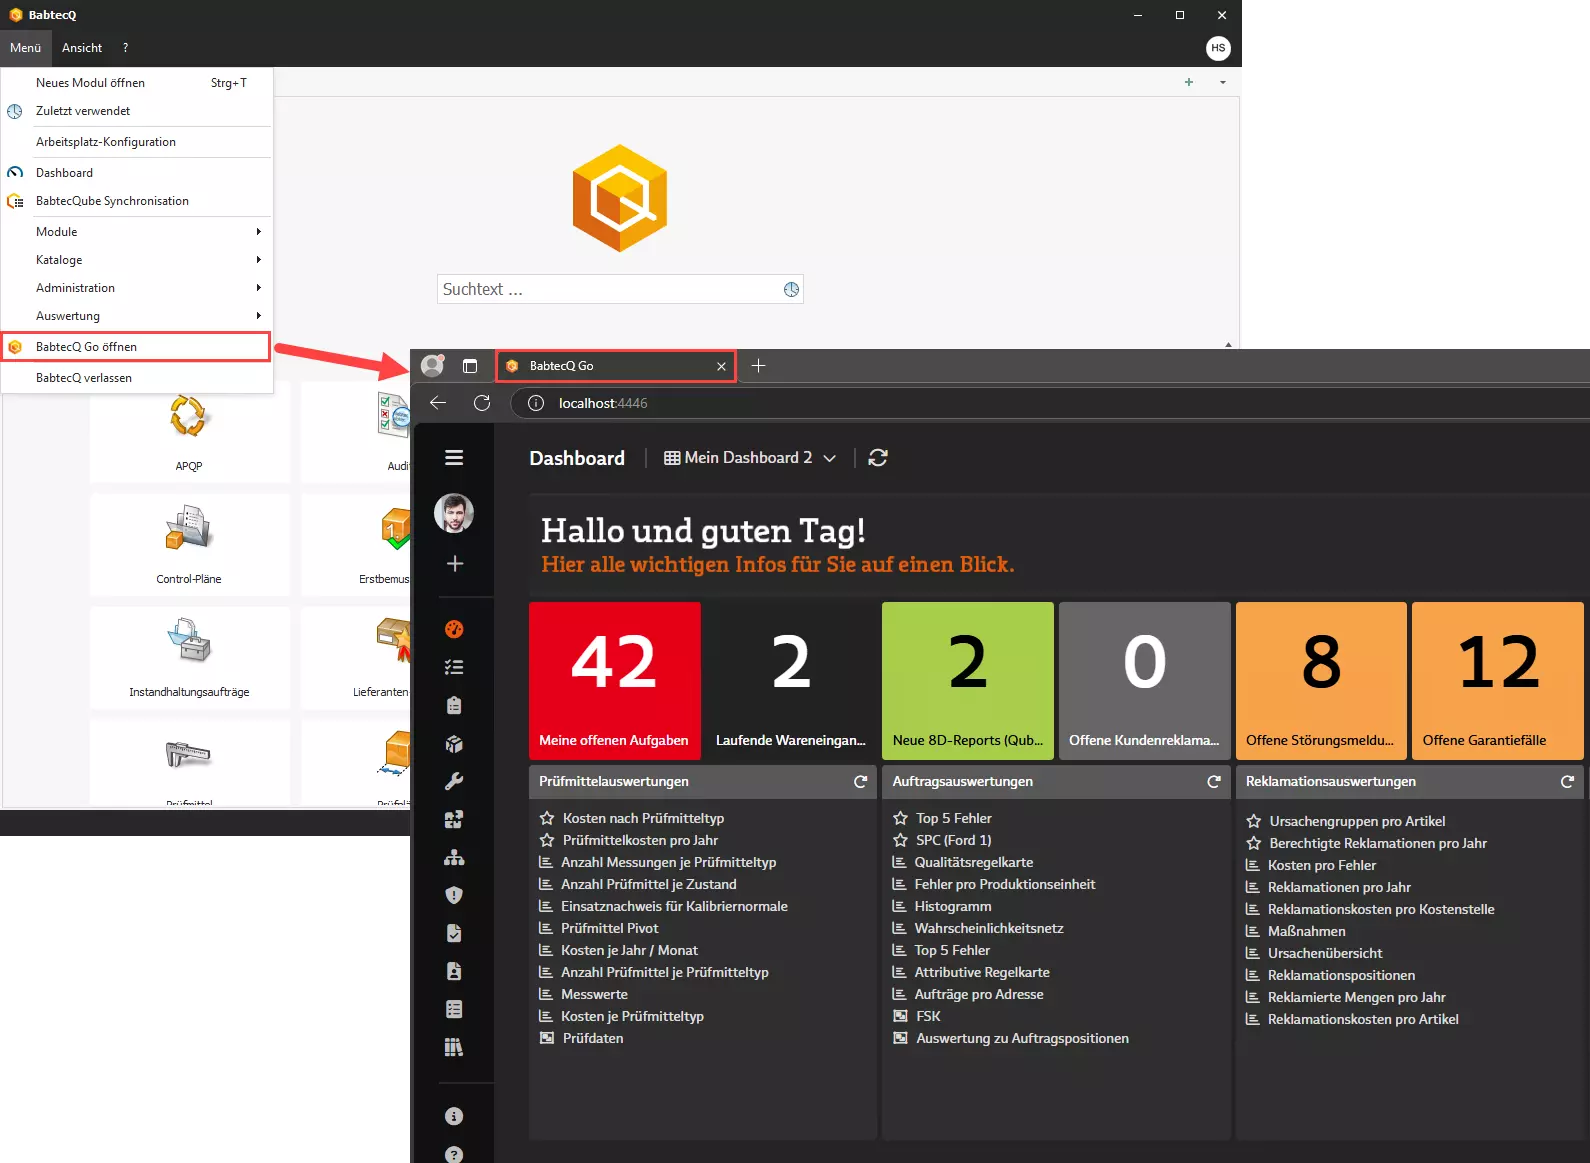The image size is (1590, 1163).
Task: Open the Instandhaltungsaufträge module tile
Action: [x=189, y=658]
